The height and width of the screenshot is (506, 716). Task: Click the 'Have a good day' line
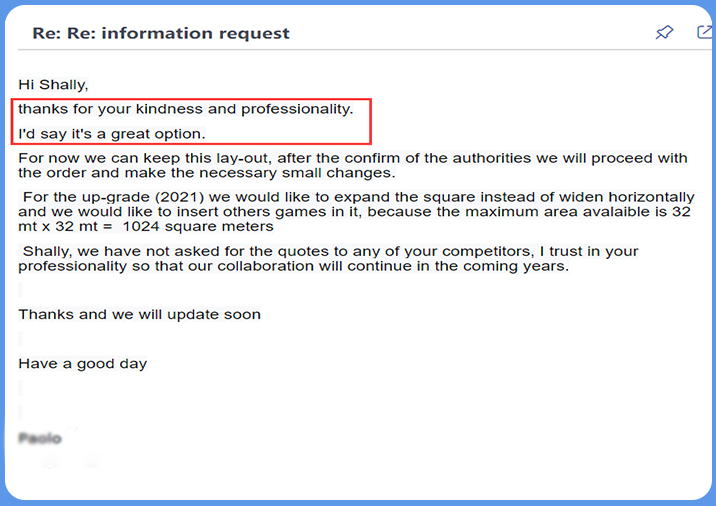(82, 363)
